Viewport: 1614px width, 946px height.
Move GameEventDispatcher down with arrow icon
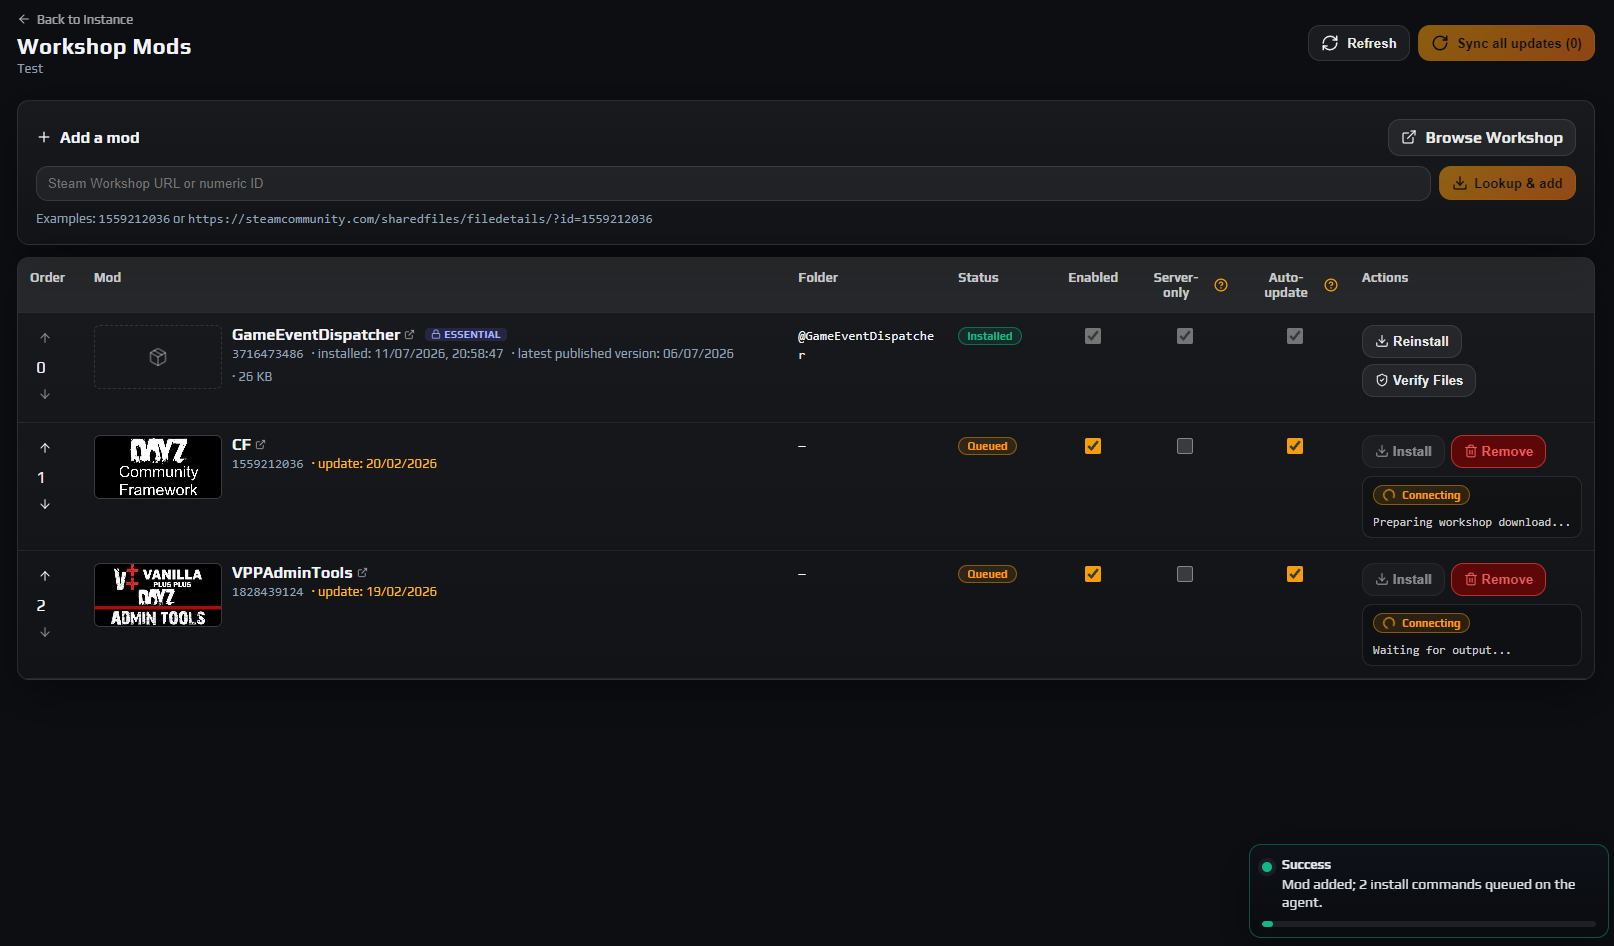pos(45,394)
